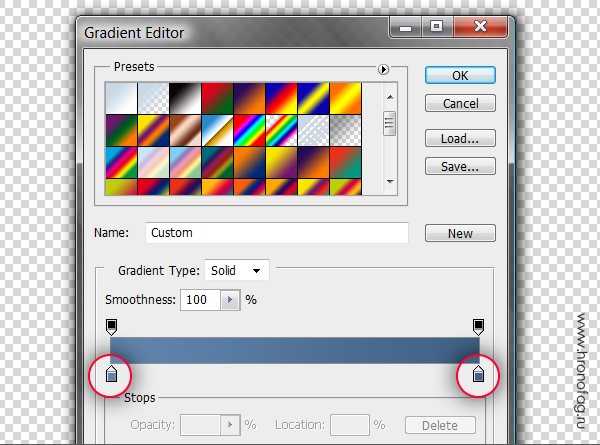Click into the Name field containing Custom
The width and height of the screenshot is (600, 445).
[x=277, y=233]
